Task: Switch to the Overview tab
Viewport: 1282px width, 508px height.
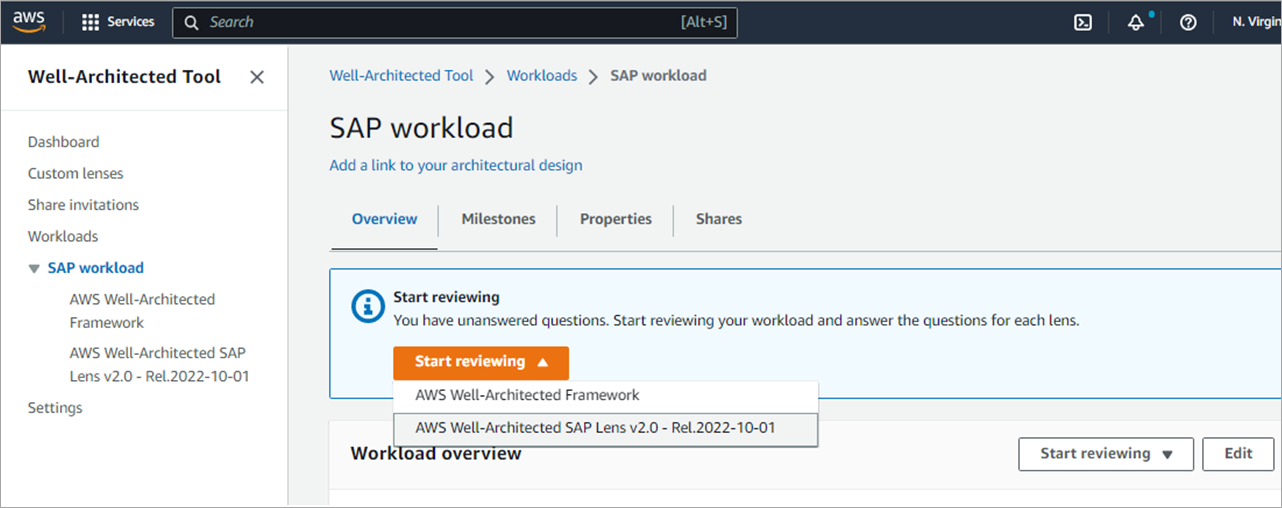Action: tap(384, 219)
